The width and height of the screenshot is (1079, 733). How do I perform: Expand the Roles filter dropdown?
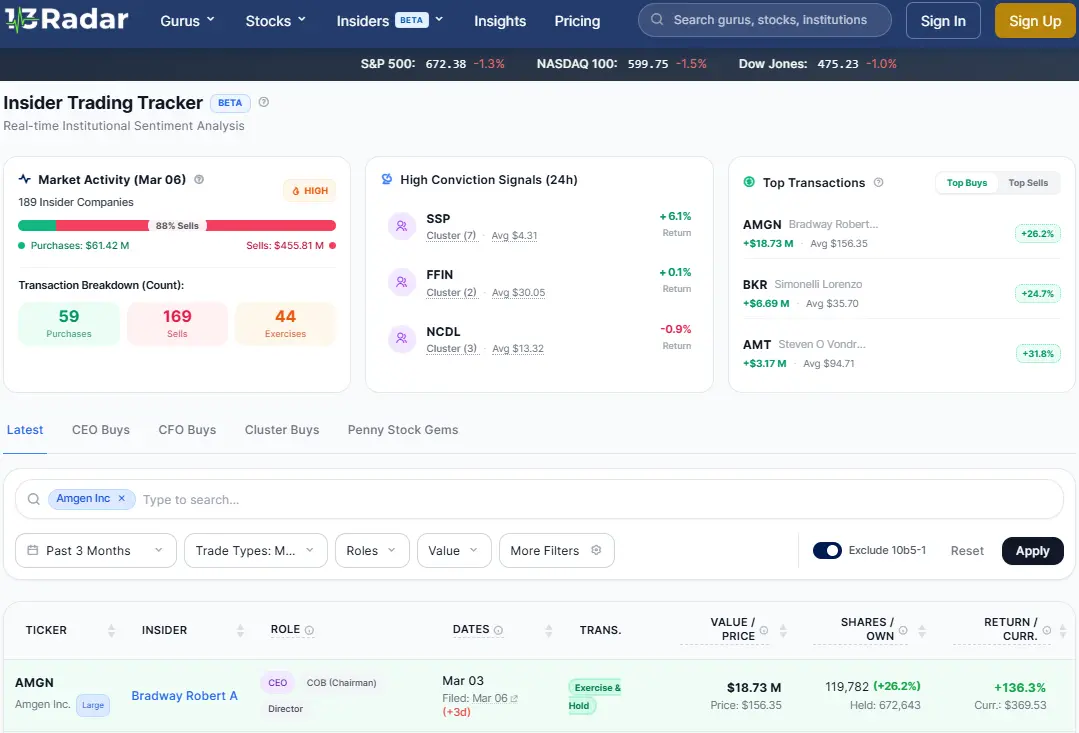(x=372, y=550)
